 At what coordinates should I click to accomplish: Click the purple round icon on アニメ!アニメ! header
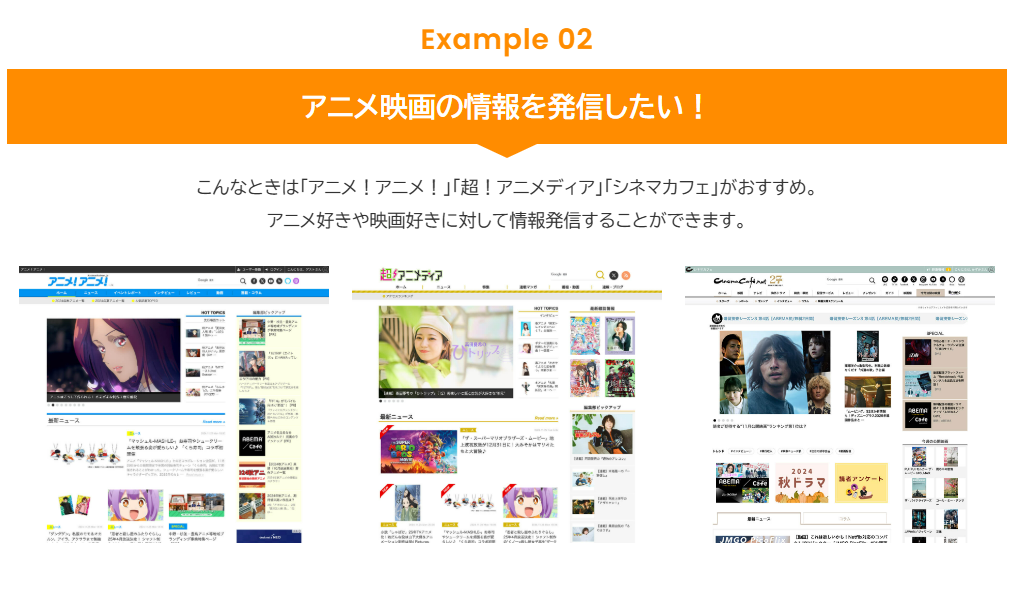tap(296, 281)
